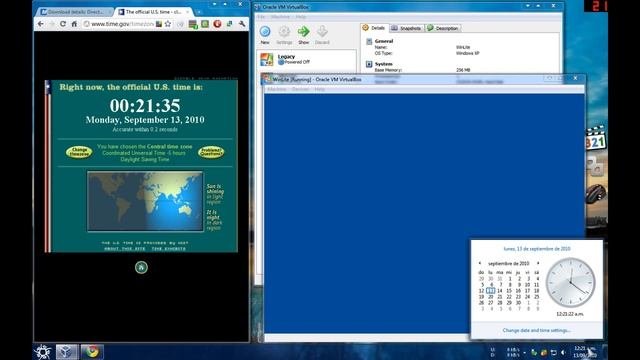
Task: Click the System section icon in Details
Action: point(369,64)
